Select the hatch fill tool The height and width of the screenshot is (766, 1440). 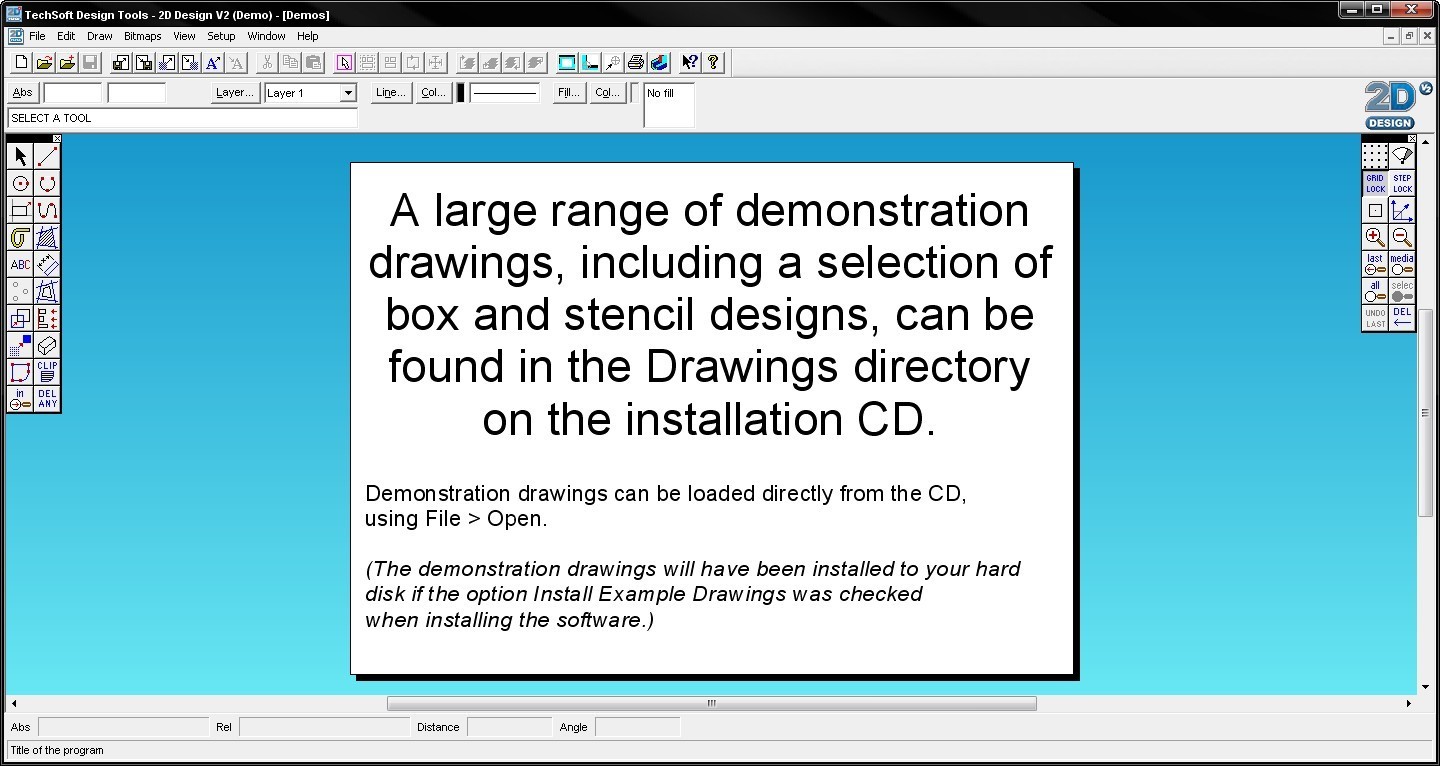[x=46, y=237]
